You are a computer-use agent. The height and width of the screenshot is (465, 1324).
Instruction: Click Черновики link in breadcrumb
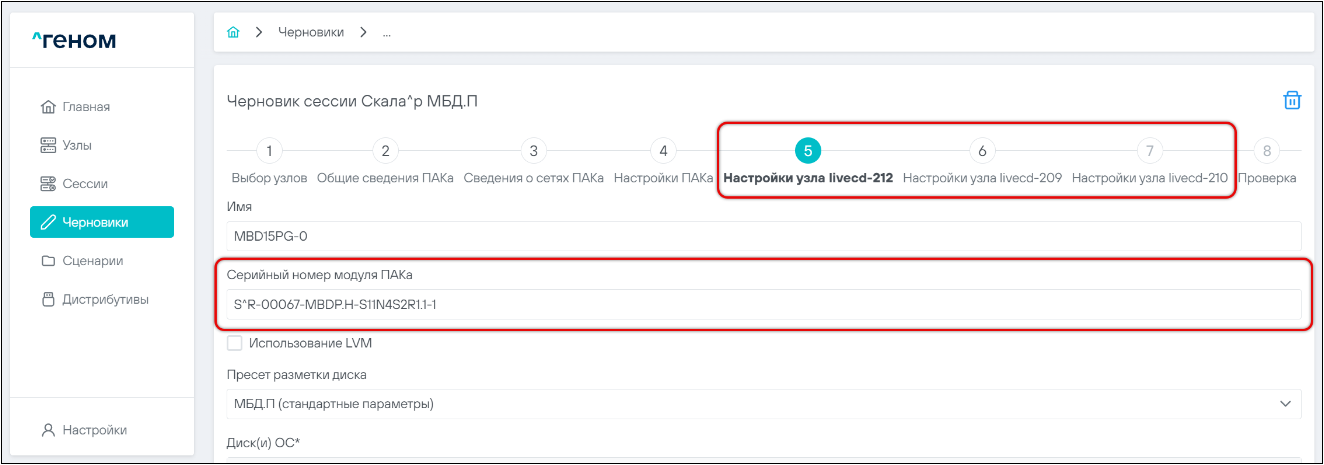coord(310,32)
